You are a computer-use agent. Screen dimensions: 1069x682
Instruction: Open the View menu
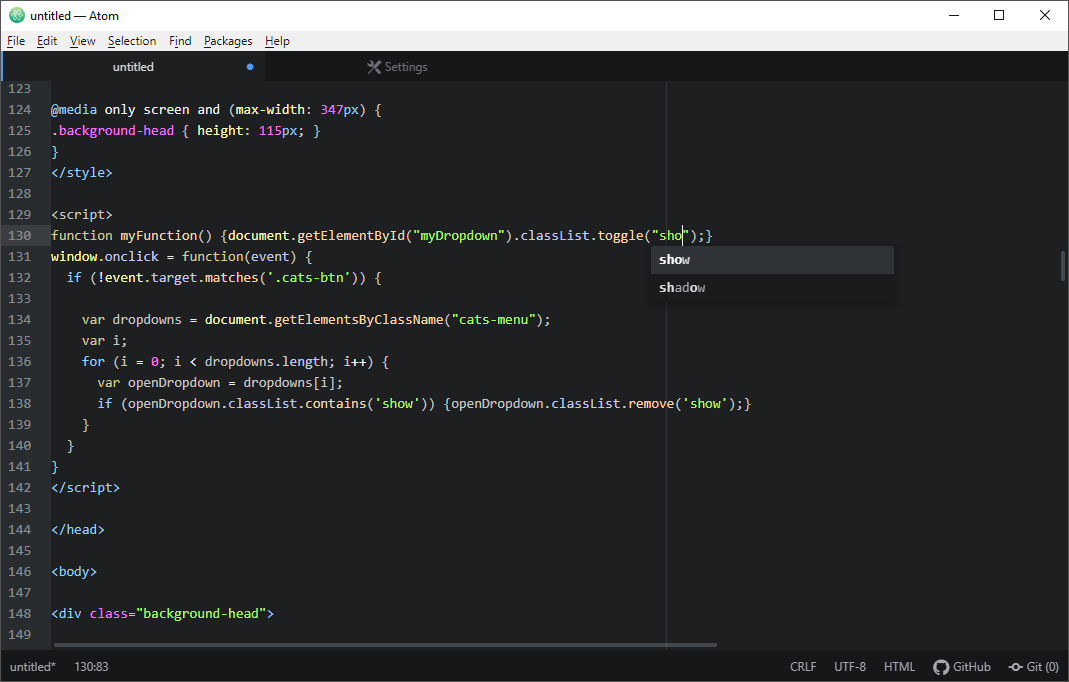[82, 41]
